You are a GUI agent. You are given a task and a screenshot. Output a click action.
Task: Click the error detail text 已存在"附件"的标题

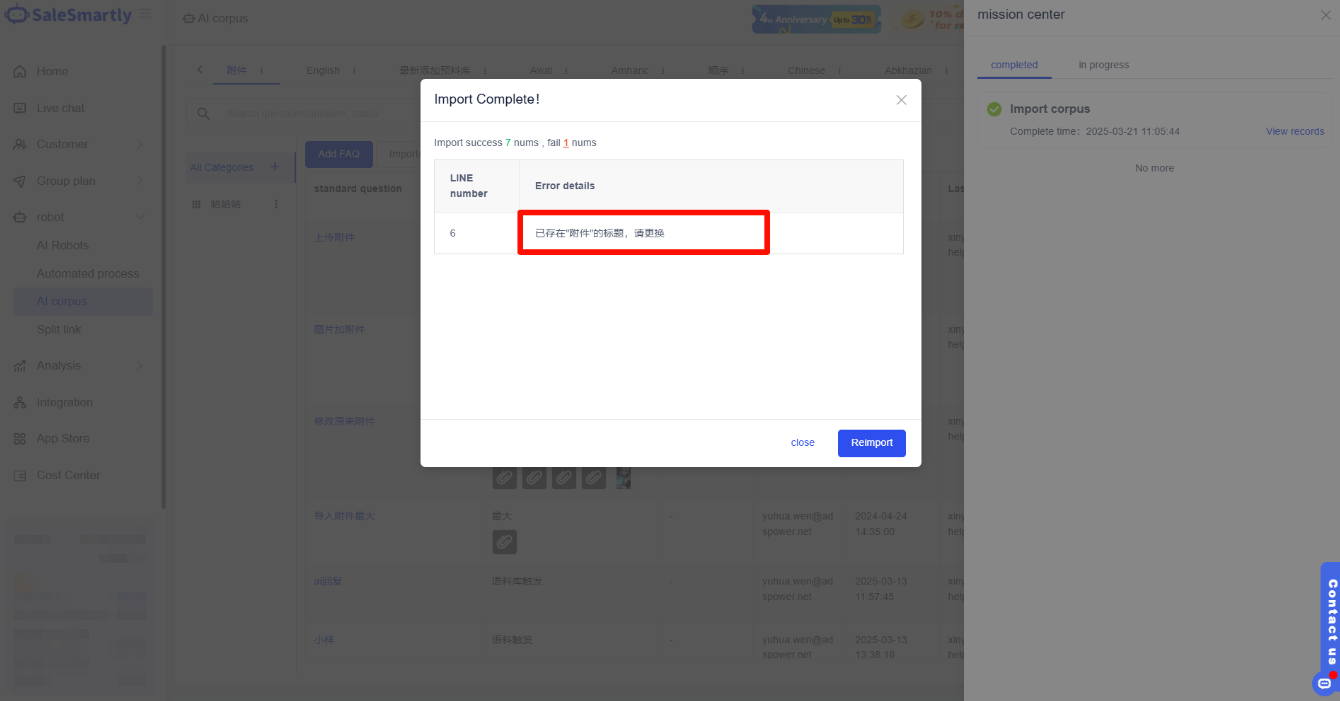600,233
